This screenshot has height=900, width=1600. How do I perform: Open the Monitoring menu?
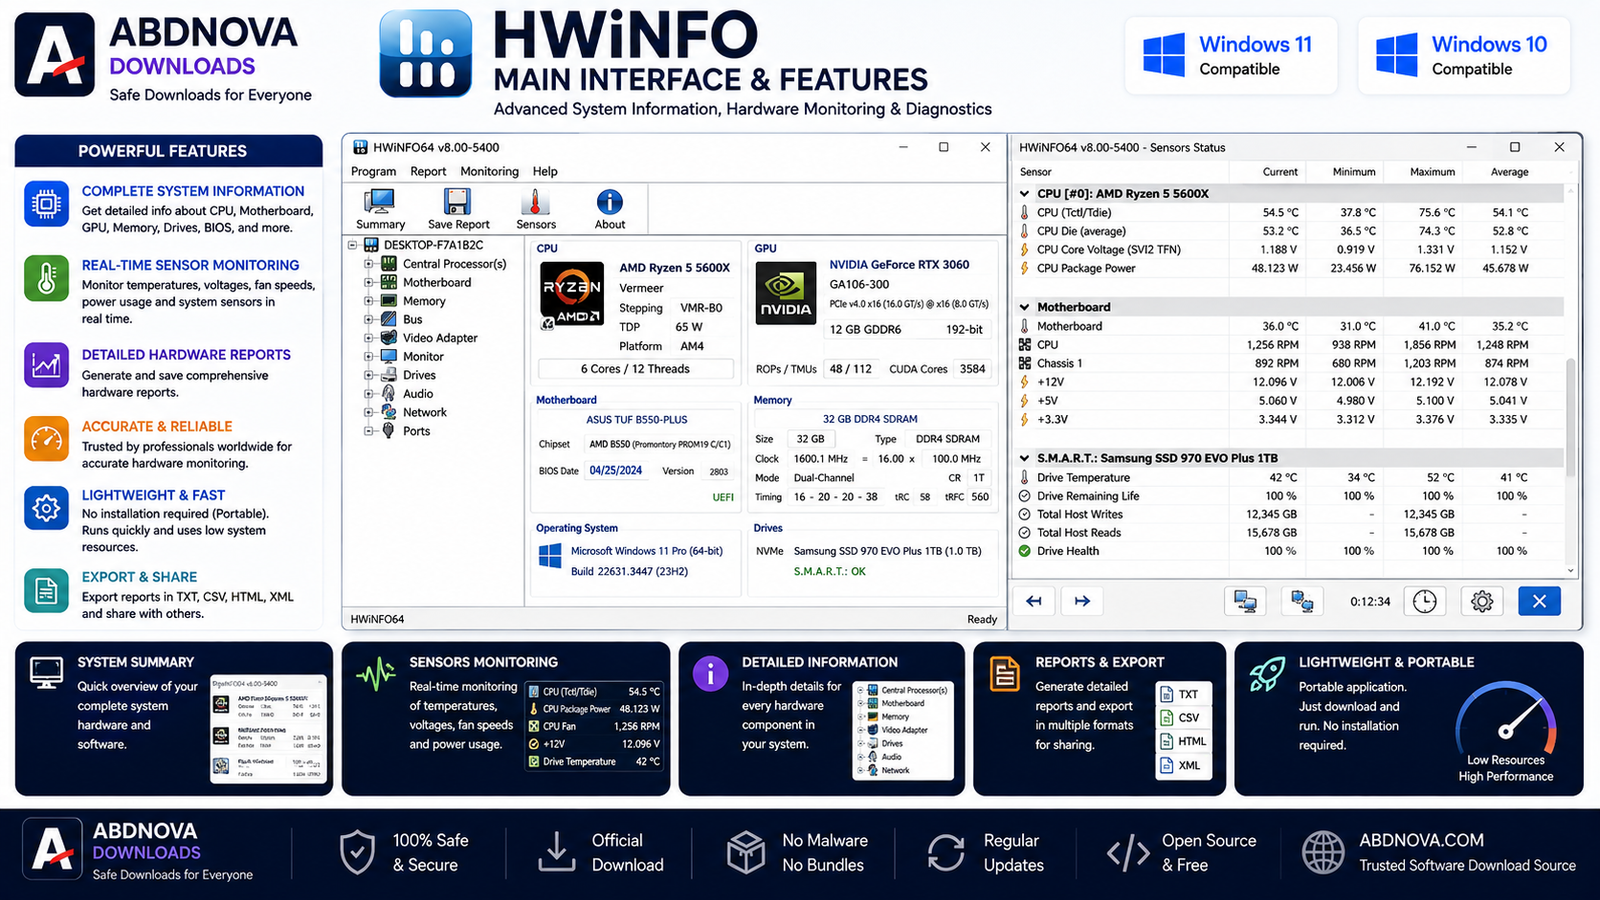click(489, 171)
